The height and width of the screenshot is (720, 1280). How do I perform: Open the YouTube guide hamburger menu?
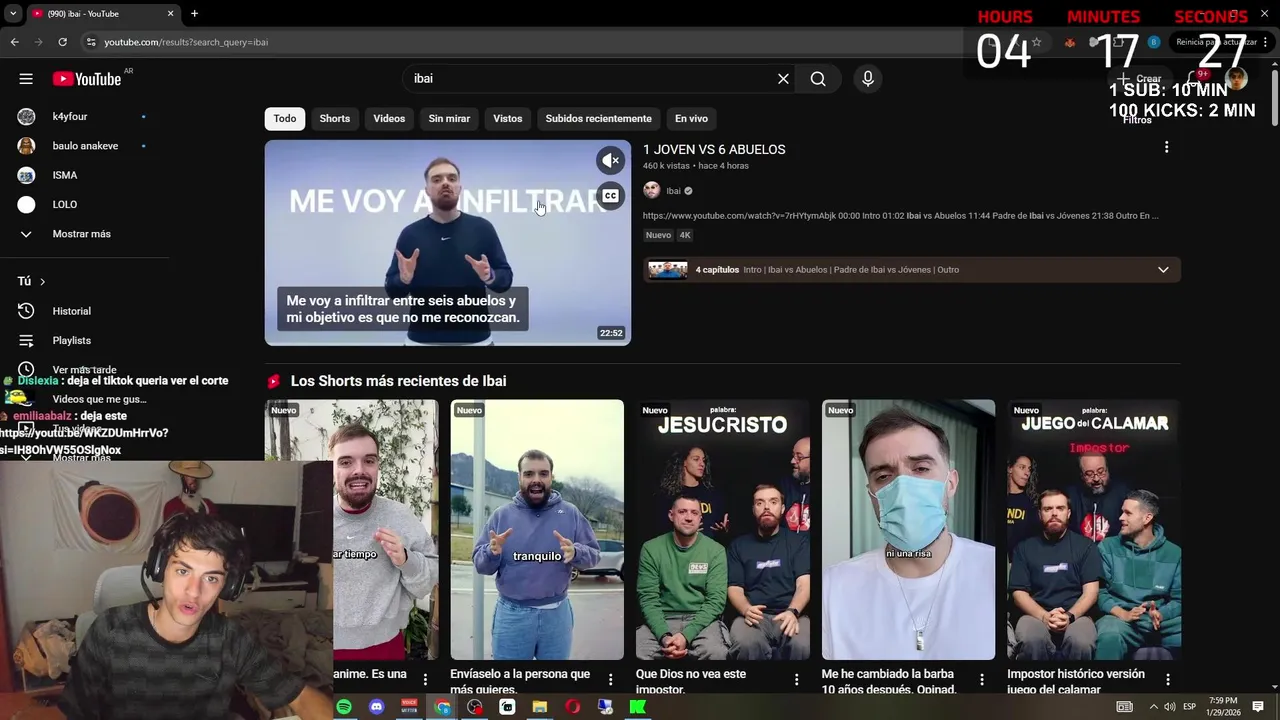(x=26, y=79)
